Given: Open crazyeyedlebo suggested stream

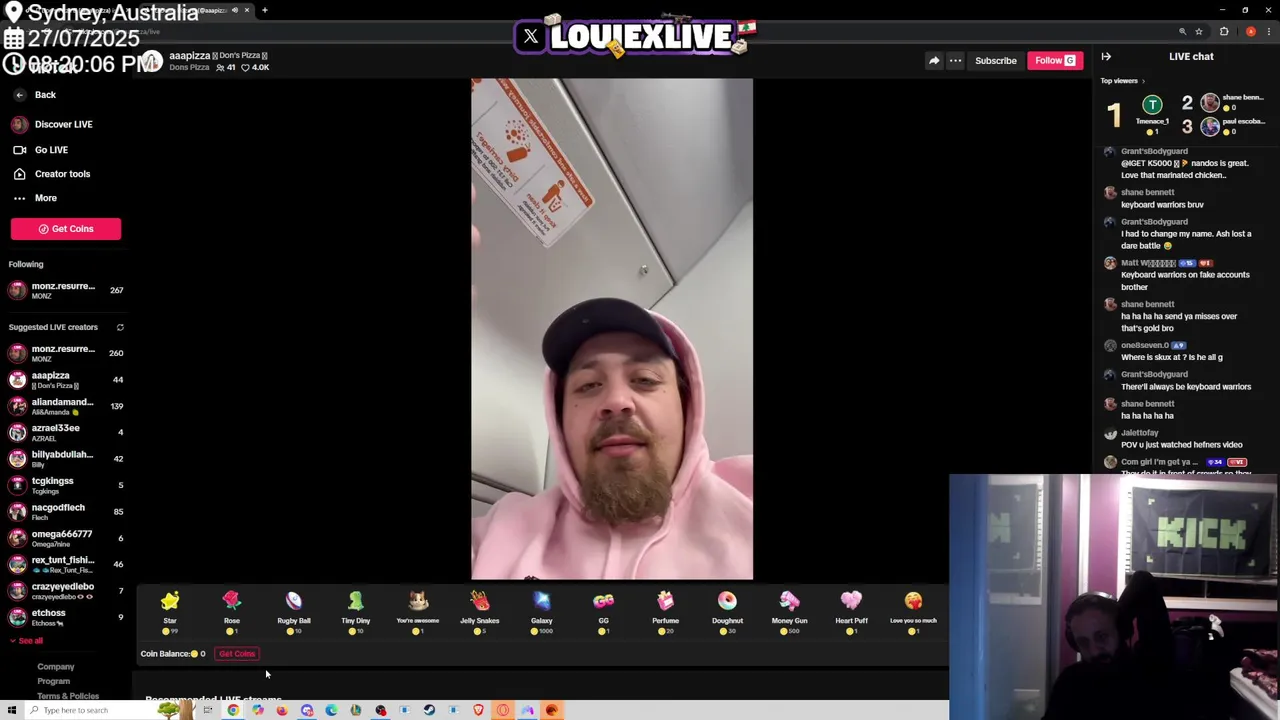Looking at the screenshot, I should (66, 591).
